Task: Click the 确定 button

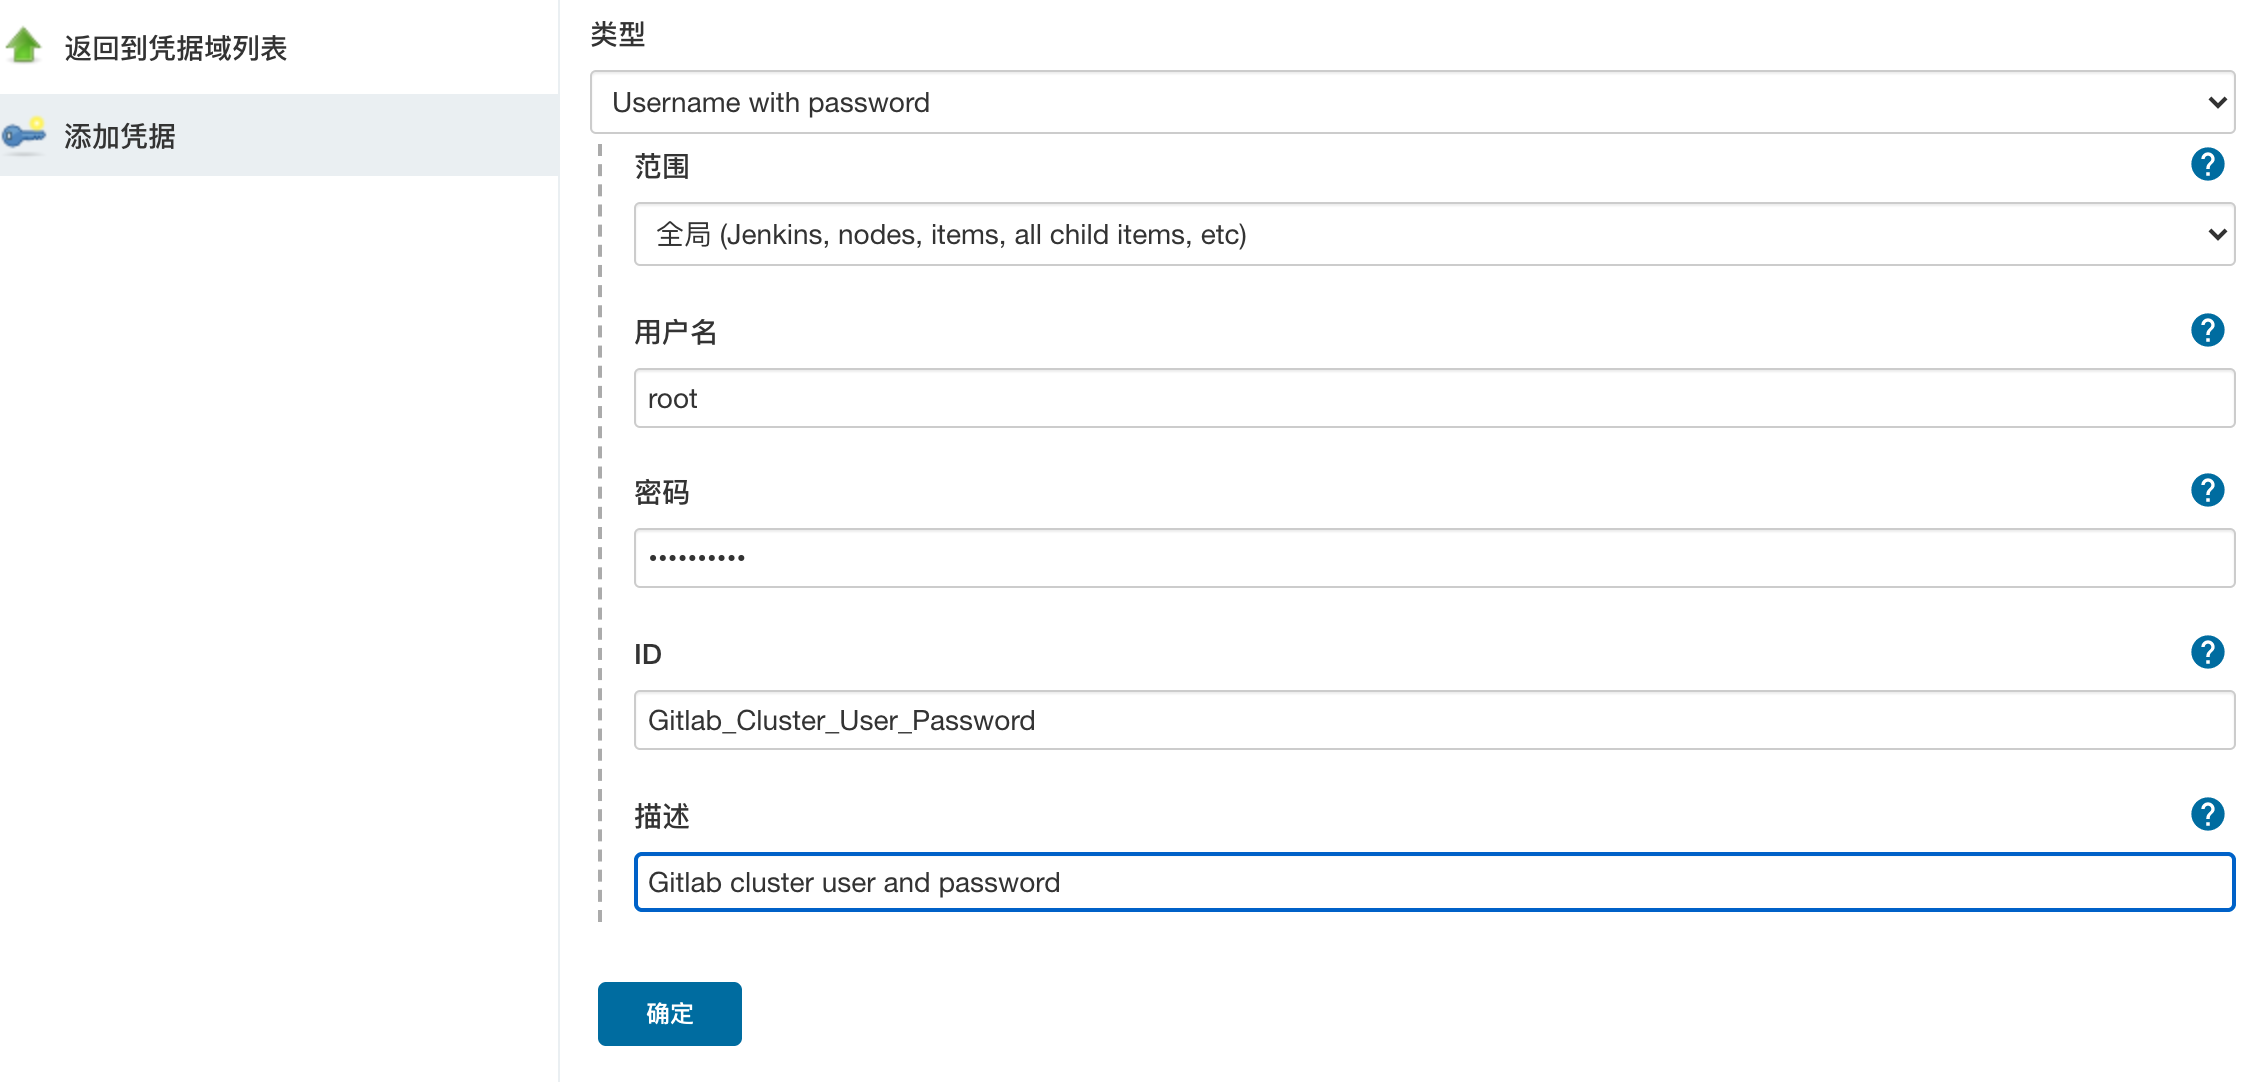Action: coord(670,1014)
